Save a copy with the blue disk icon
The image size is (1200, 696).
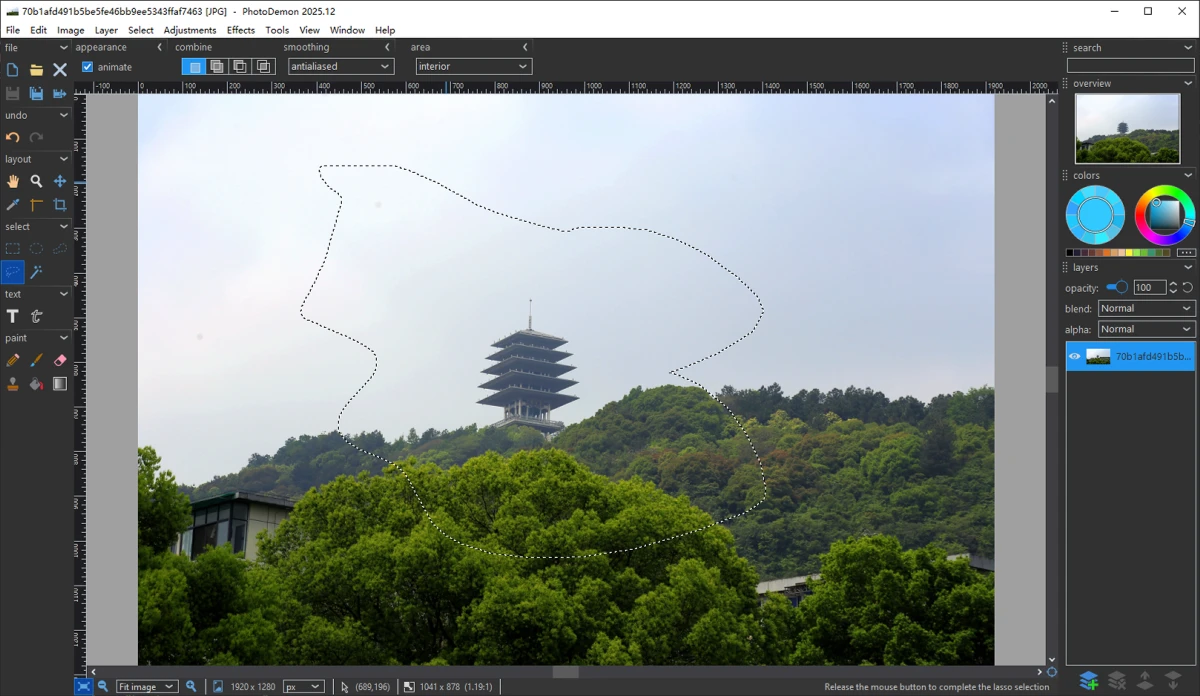(36, 93)
